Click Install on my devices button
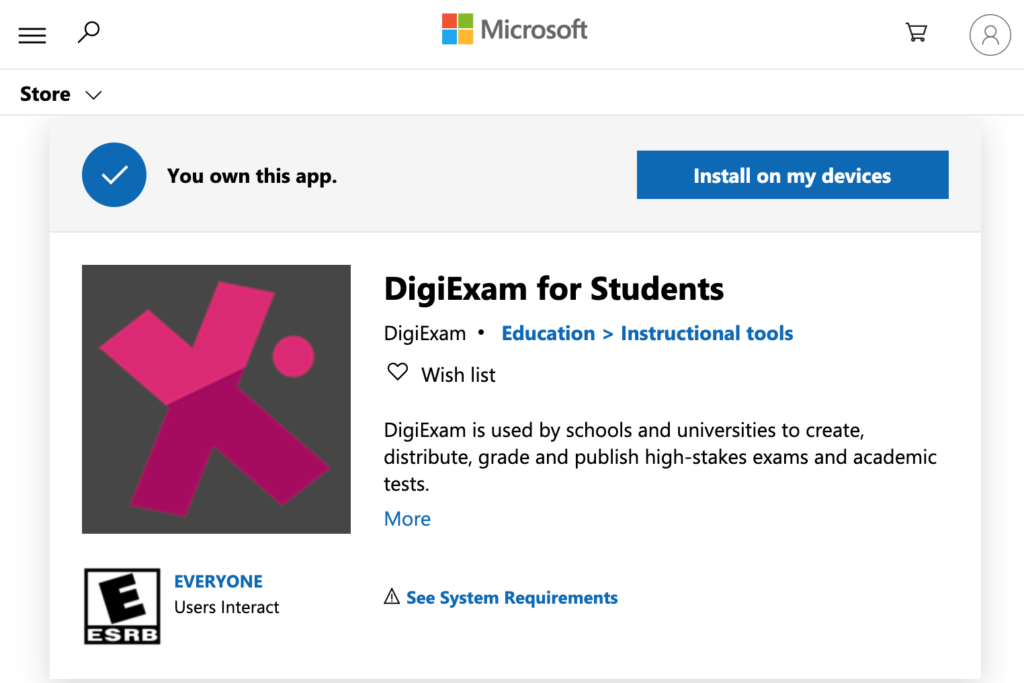Viewport: 1024px width, 683px height. (792, 175)
